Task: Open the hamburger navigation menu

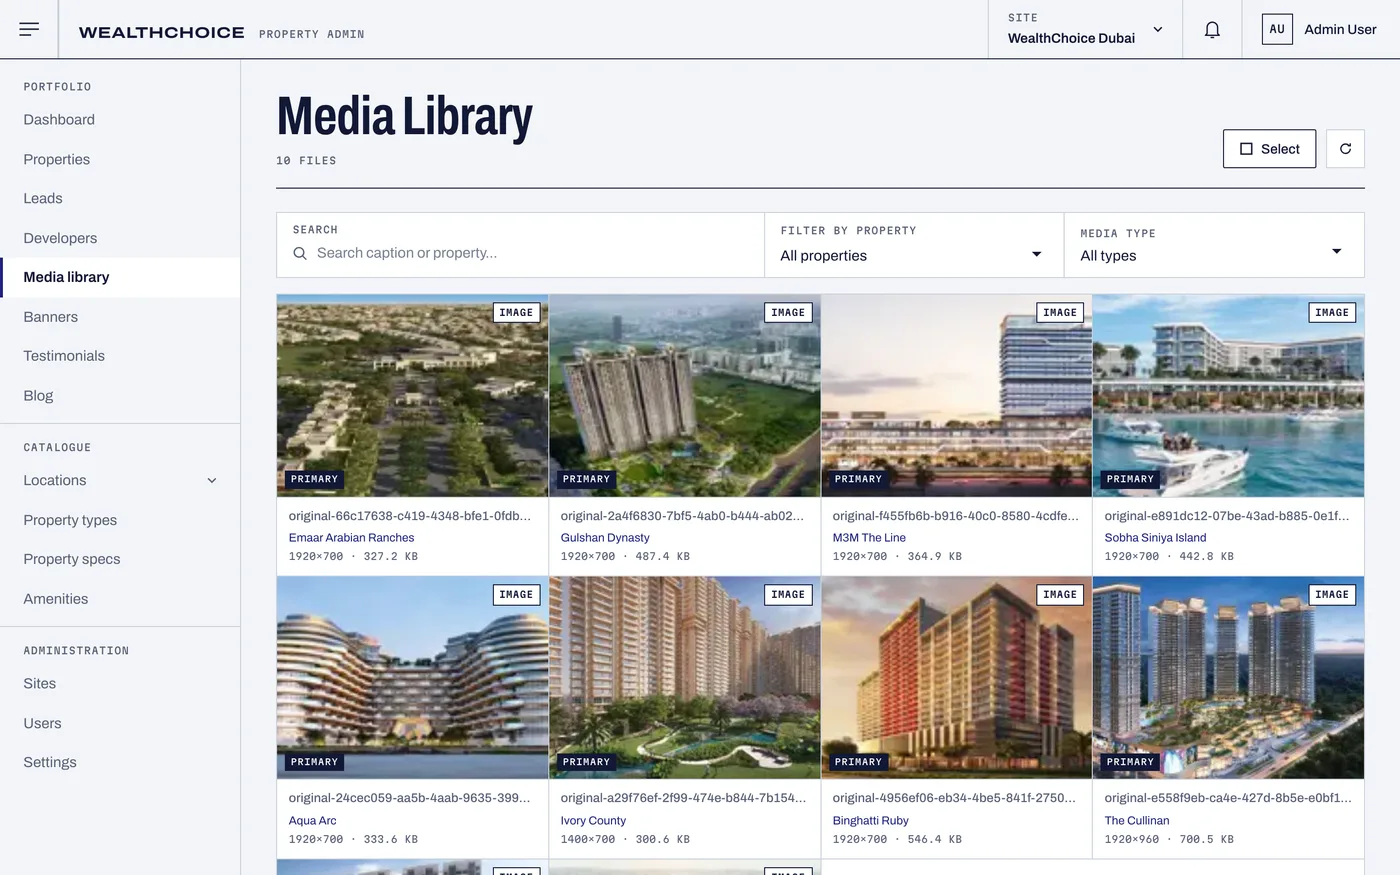Action: [29, 29]
